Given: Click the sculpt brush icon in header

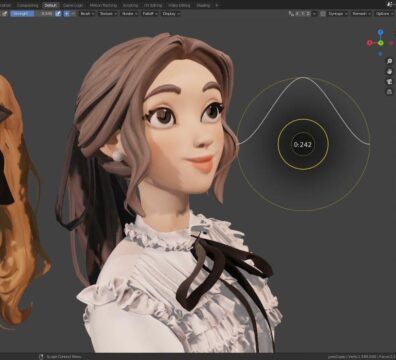Looking at the screenshot, I should (x=4, y=14).
